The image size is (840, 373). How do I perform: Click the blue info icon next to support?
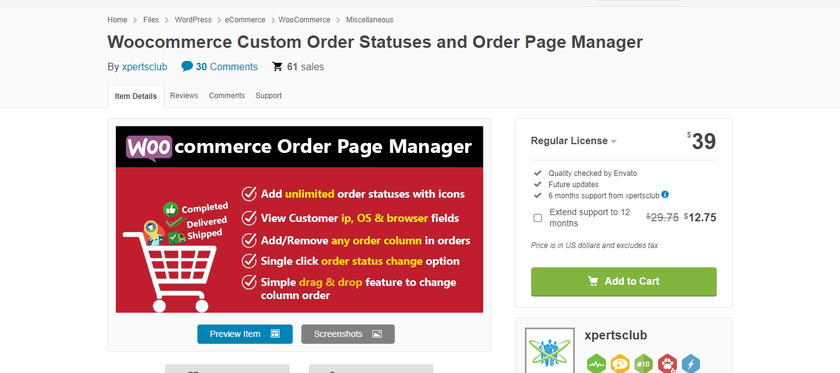665,195
